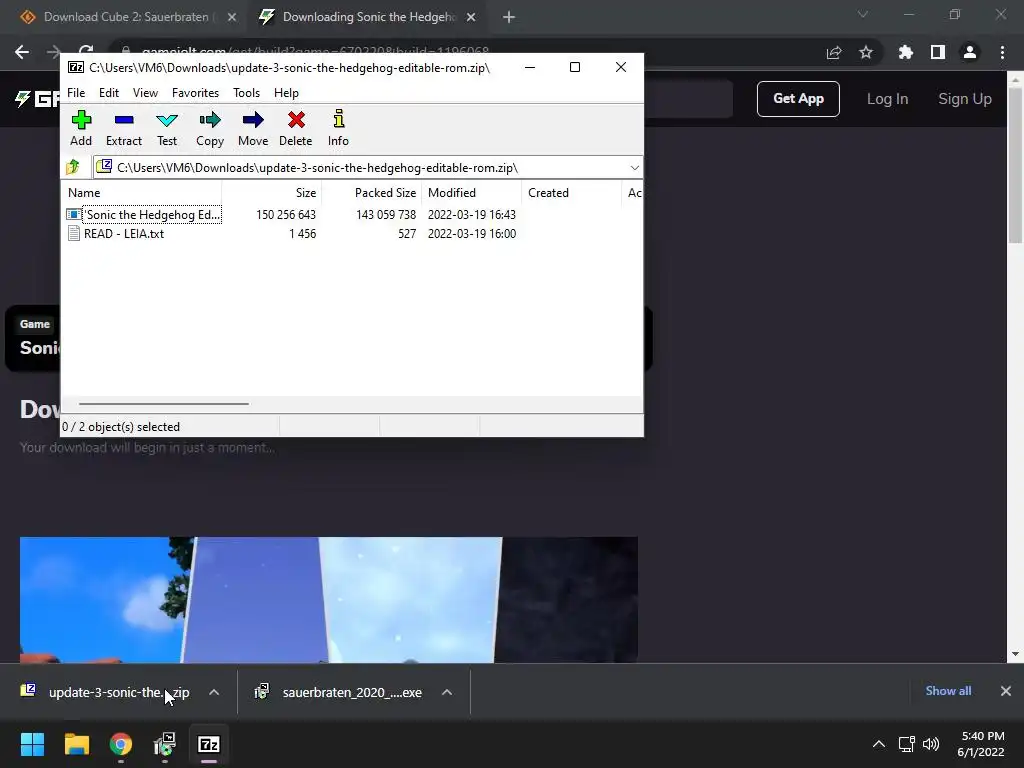Viewport: 1024px width, 768px height.
Task: Click Show all downloads
Action: pyautogui.click(x=948, y=691)
